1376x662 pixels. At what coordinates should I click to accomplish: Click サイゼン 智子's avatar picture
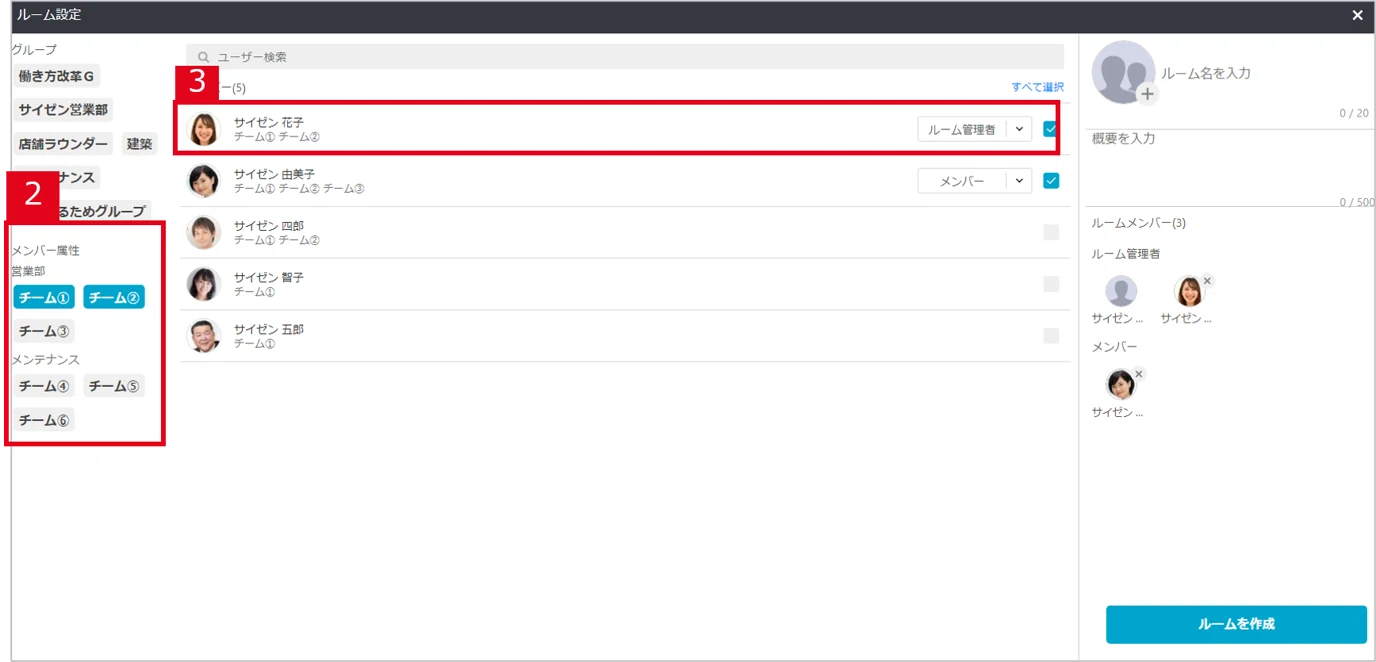pos(204,284)
